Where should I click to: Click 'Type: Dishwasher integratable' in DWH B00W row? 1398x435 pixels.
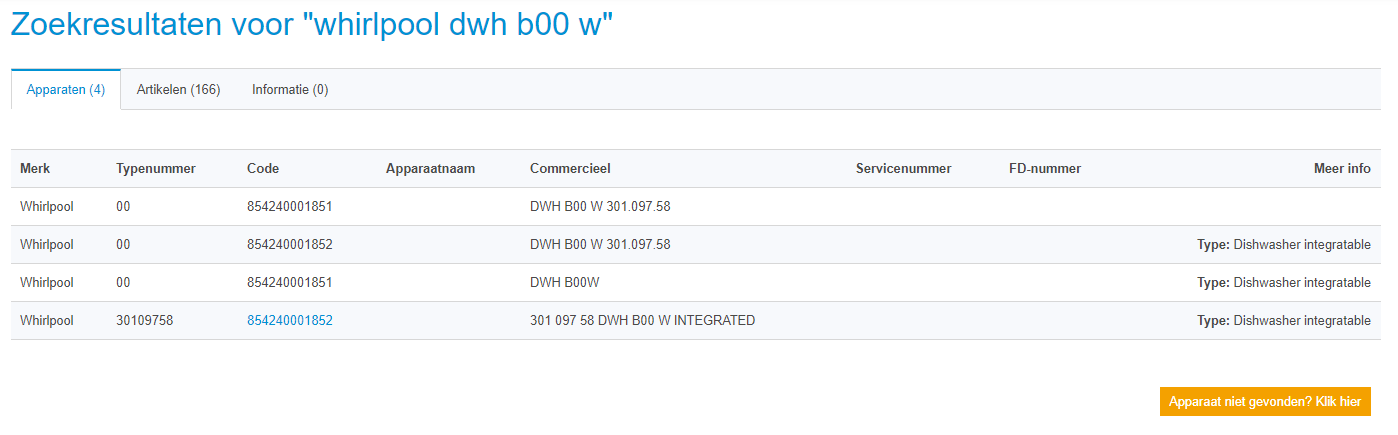pos(1284,283)
